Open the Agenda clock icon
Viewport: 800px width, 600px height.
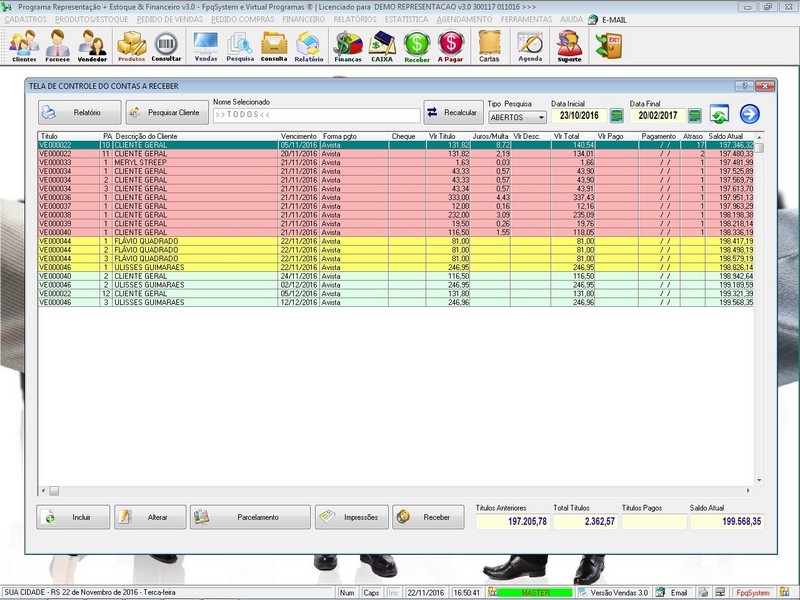[x=530, y=46]
